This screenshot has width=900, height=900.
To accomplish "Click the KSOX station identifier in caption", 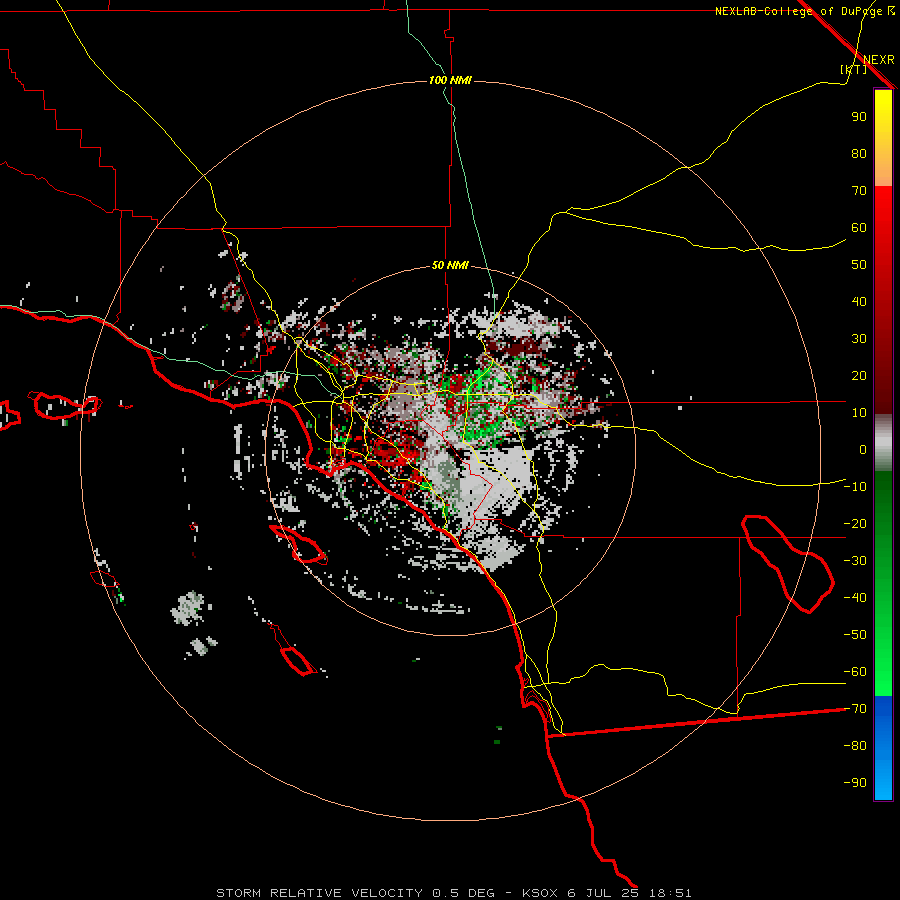I will (x=540, y=893).
